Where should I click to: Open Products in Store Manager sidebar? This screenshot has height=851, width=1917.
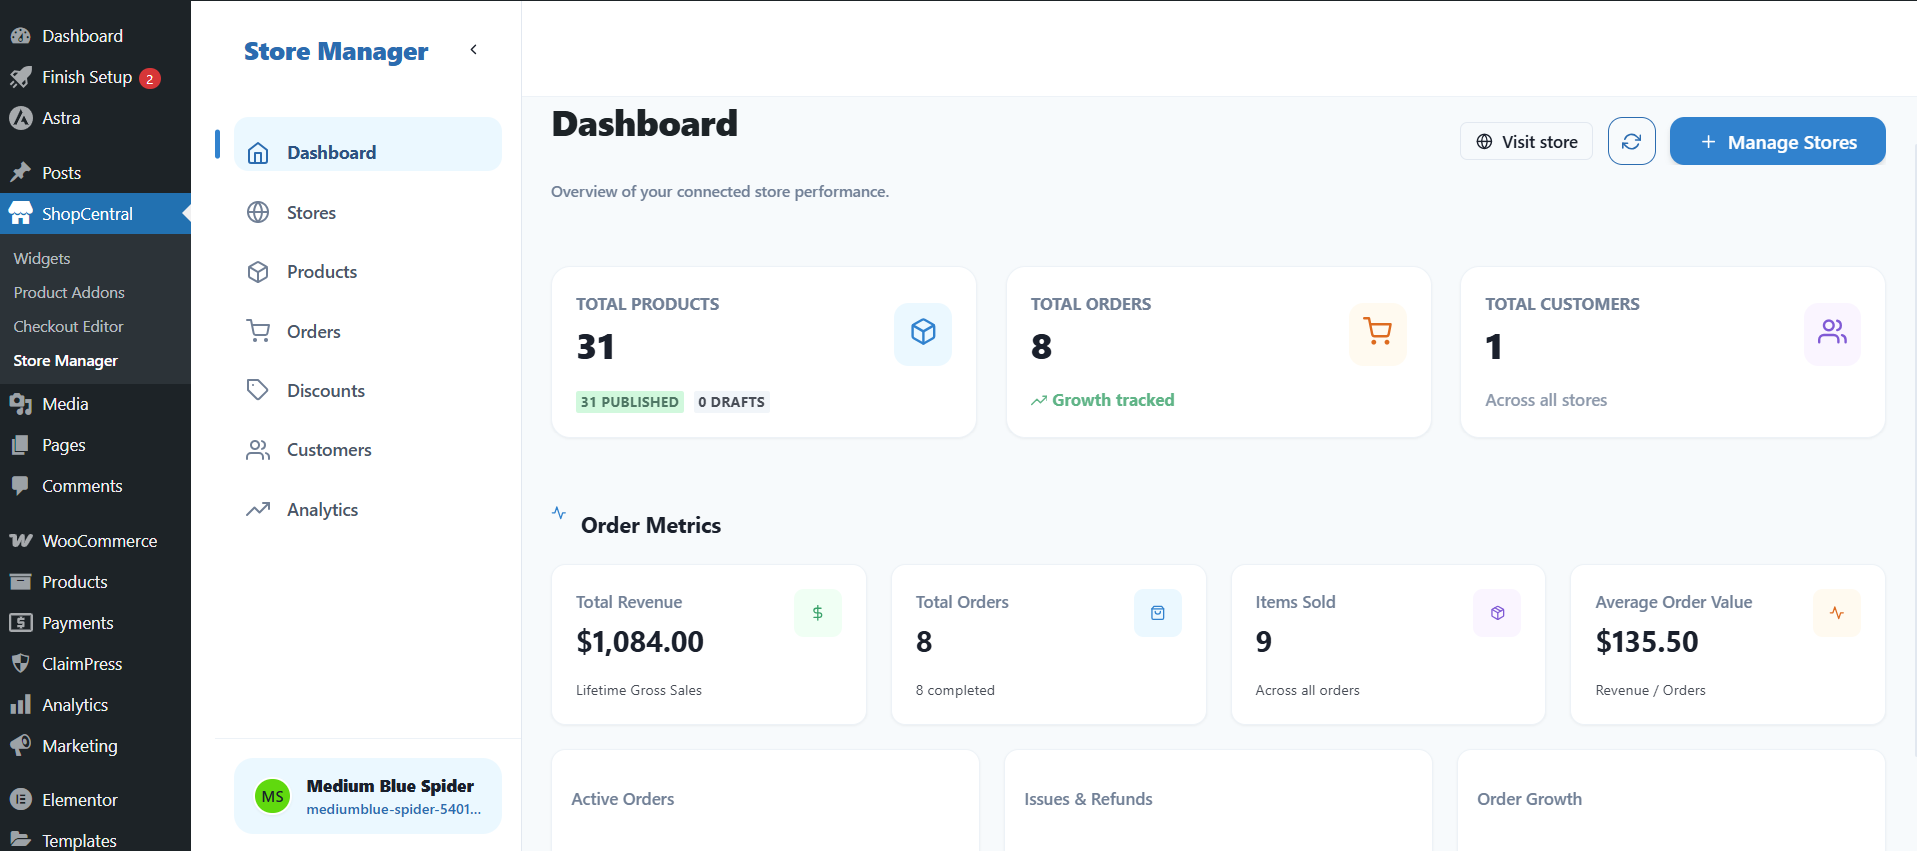pos(367,272)
